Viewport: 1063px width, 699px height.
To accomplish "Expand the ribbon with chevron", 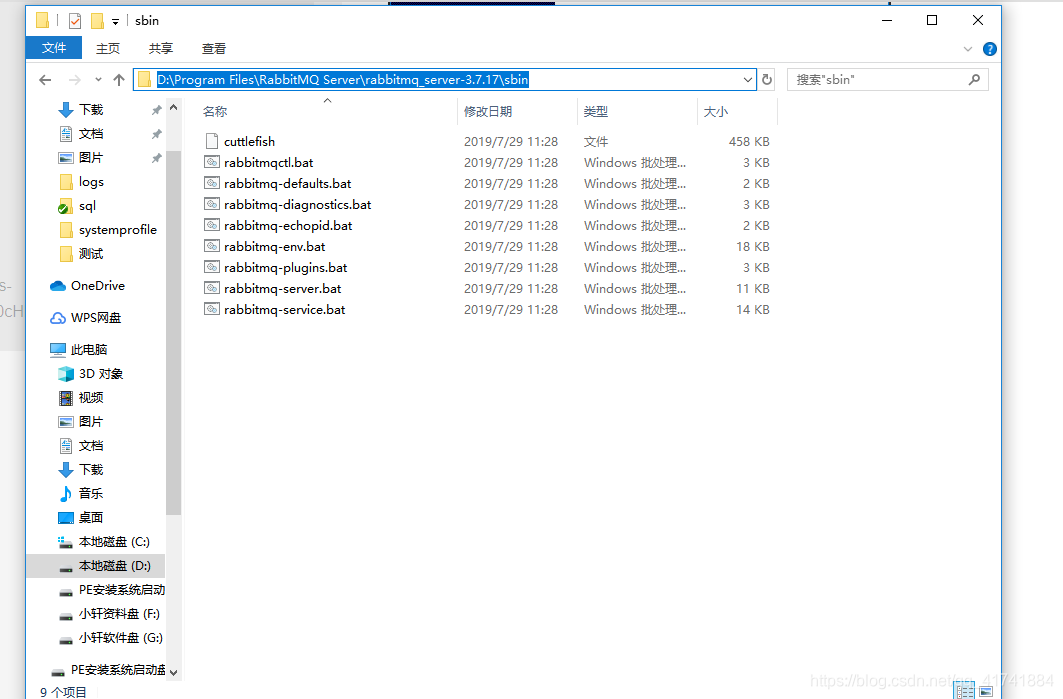I will click(967, 49).
